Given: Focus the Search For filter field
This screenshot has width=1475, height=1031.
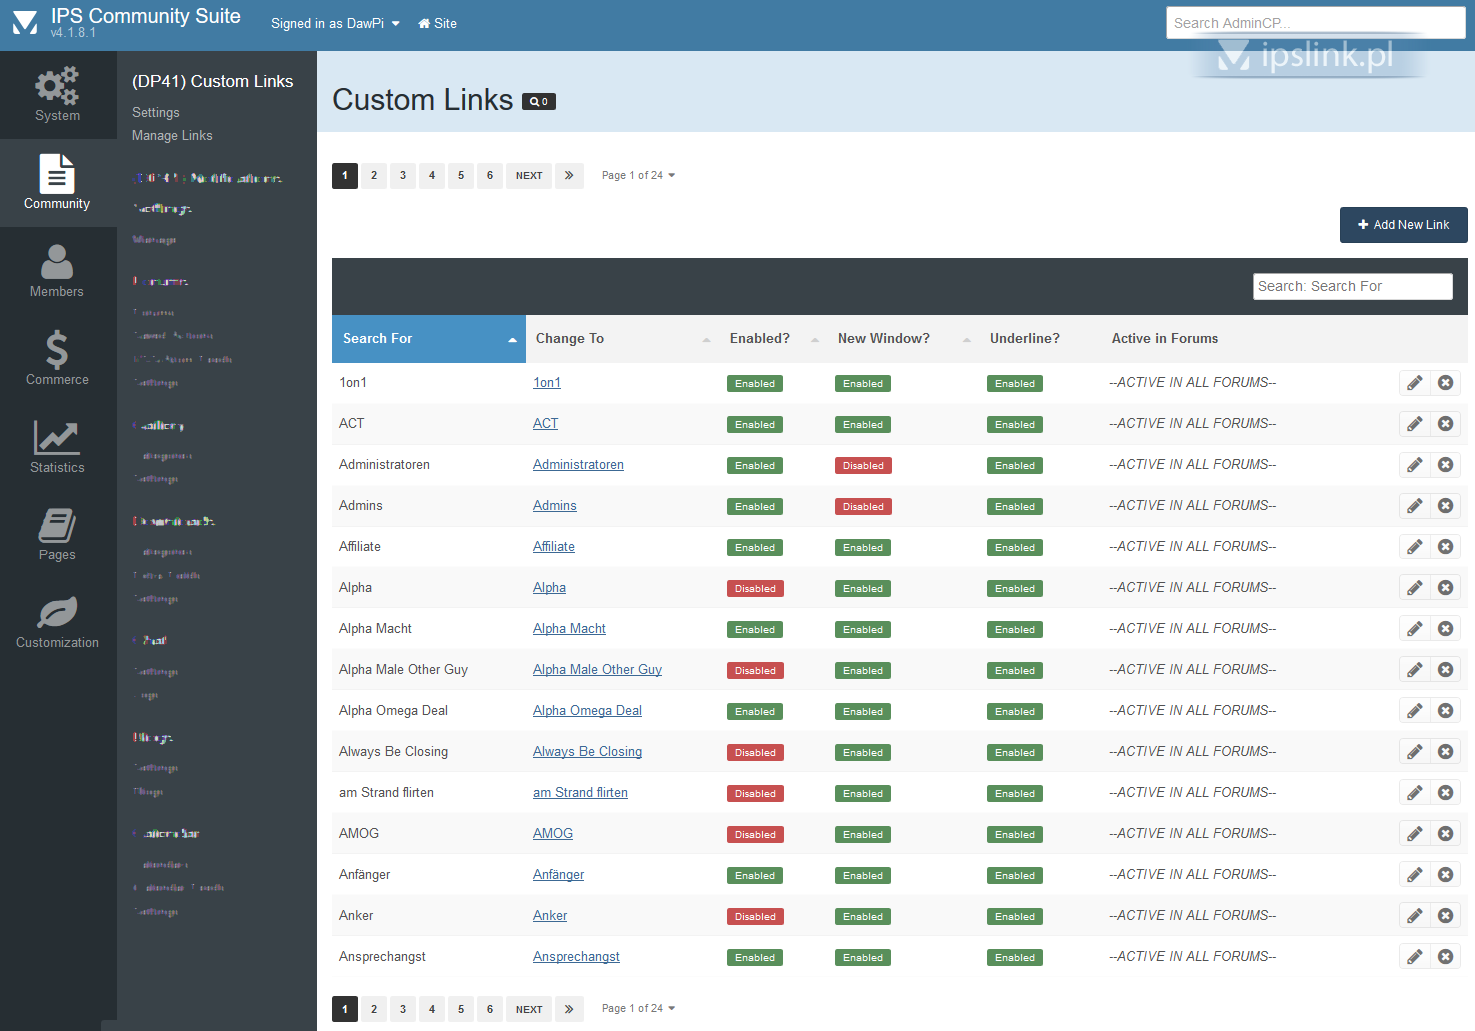Looking at the screenshot, I should click(1353, 286).
